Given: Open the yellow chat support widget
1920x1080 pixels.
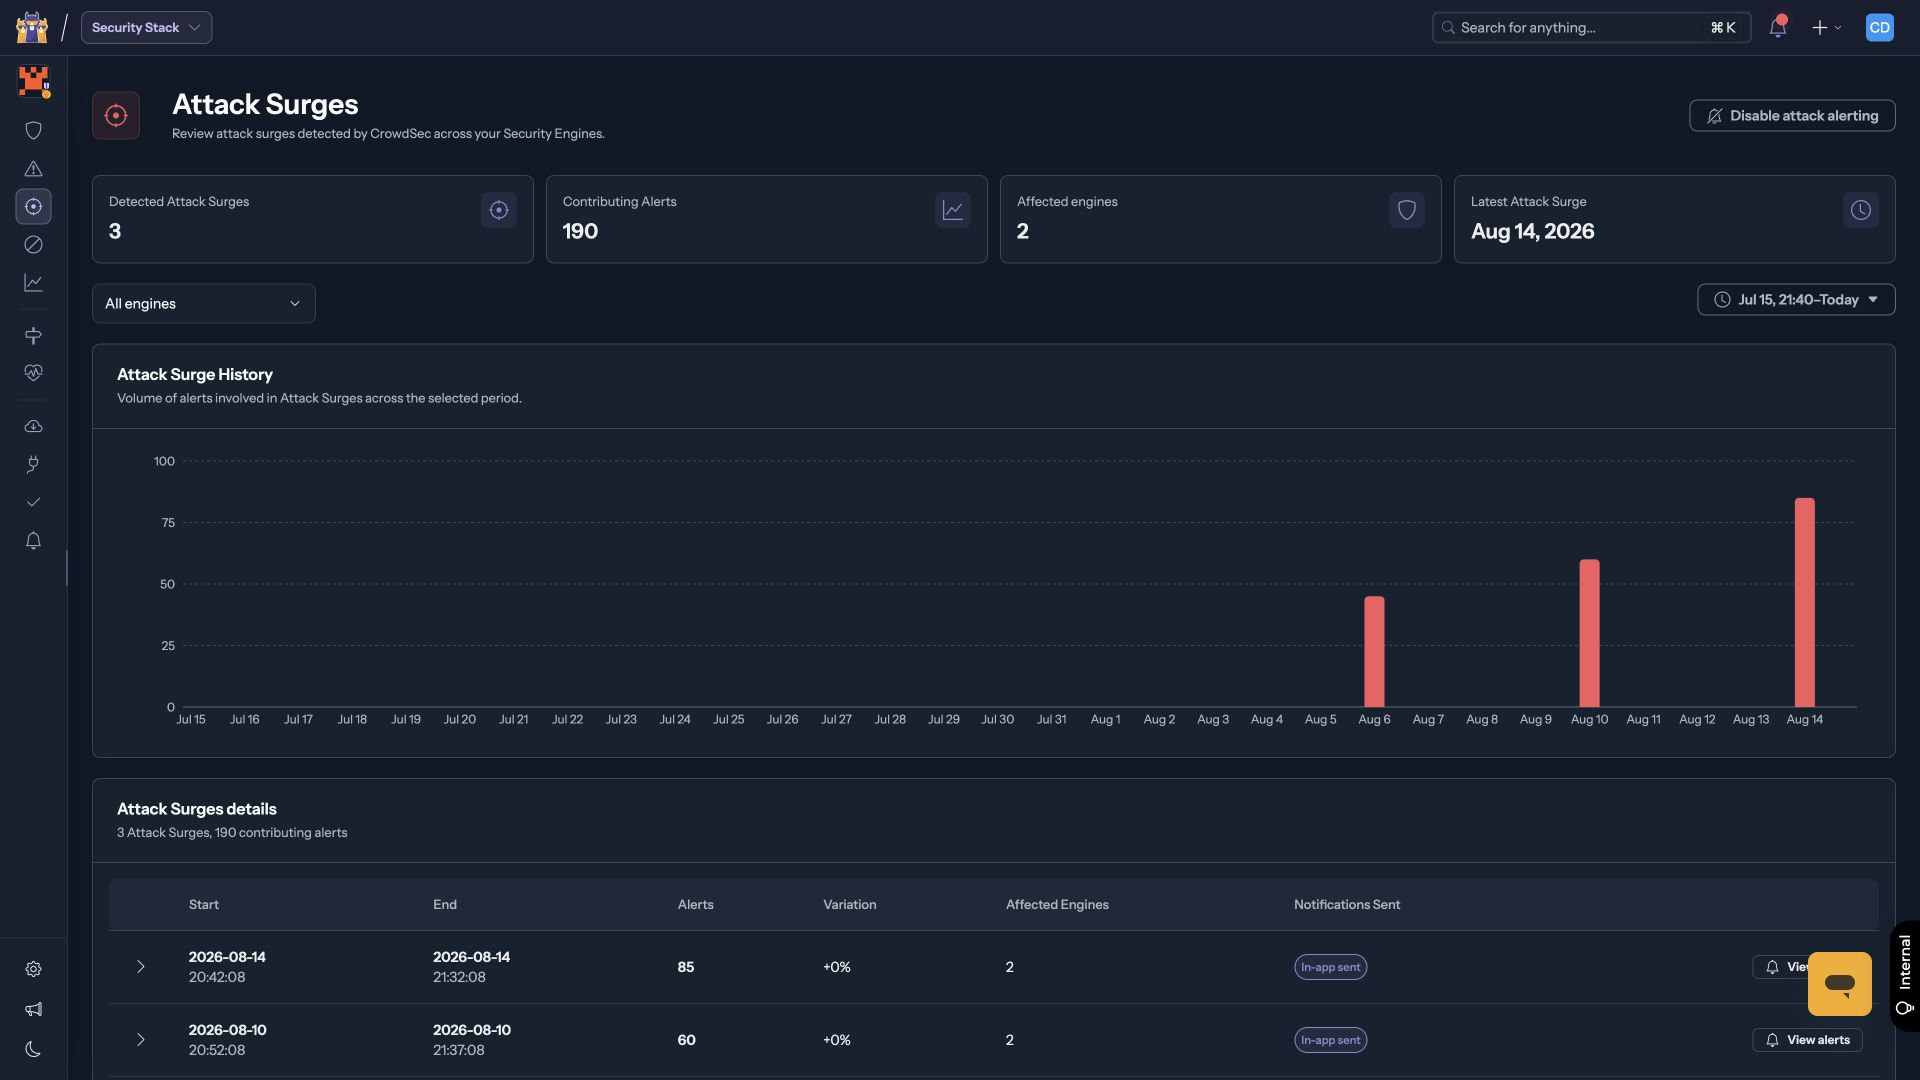Looking at the screenshot, I should (x=1839, y=983).
